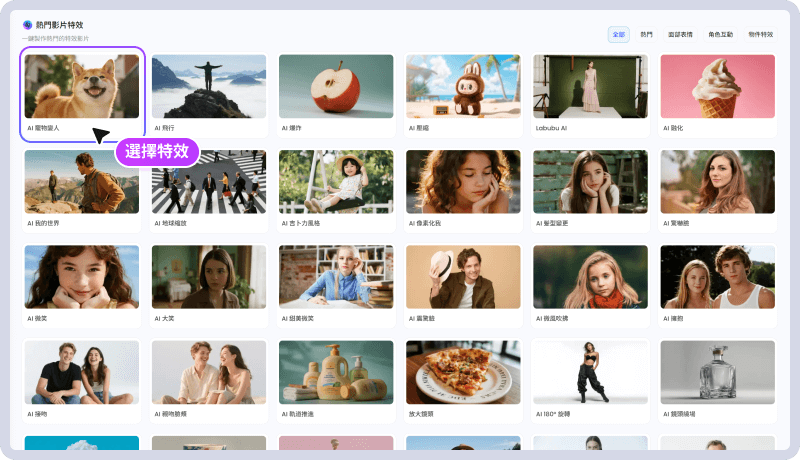The width and height of the screenshot is (800, 460).
Task: Pick the glass perfume bottle effect
Action: [x=717, y=372]
